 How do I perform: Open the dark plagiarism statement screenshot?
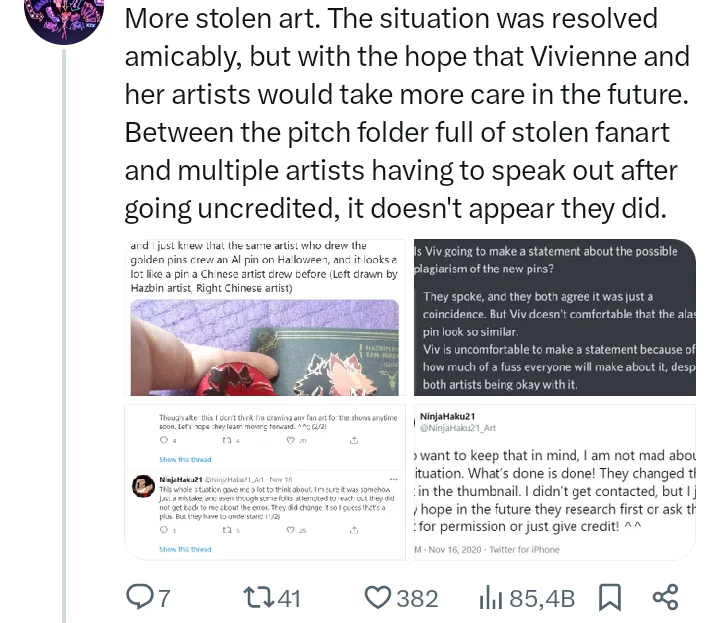point(555,318)
